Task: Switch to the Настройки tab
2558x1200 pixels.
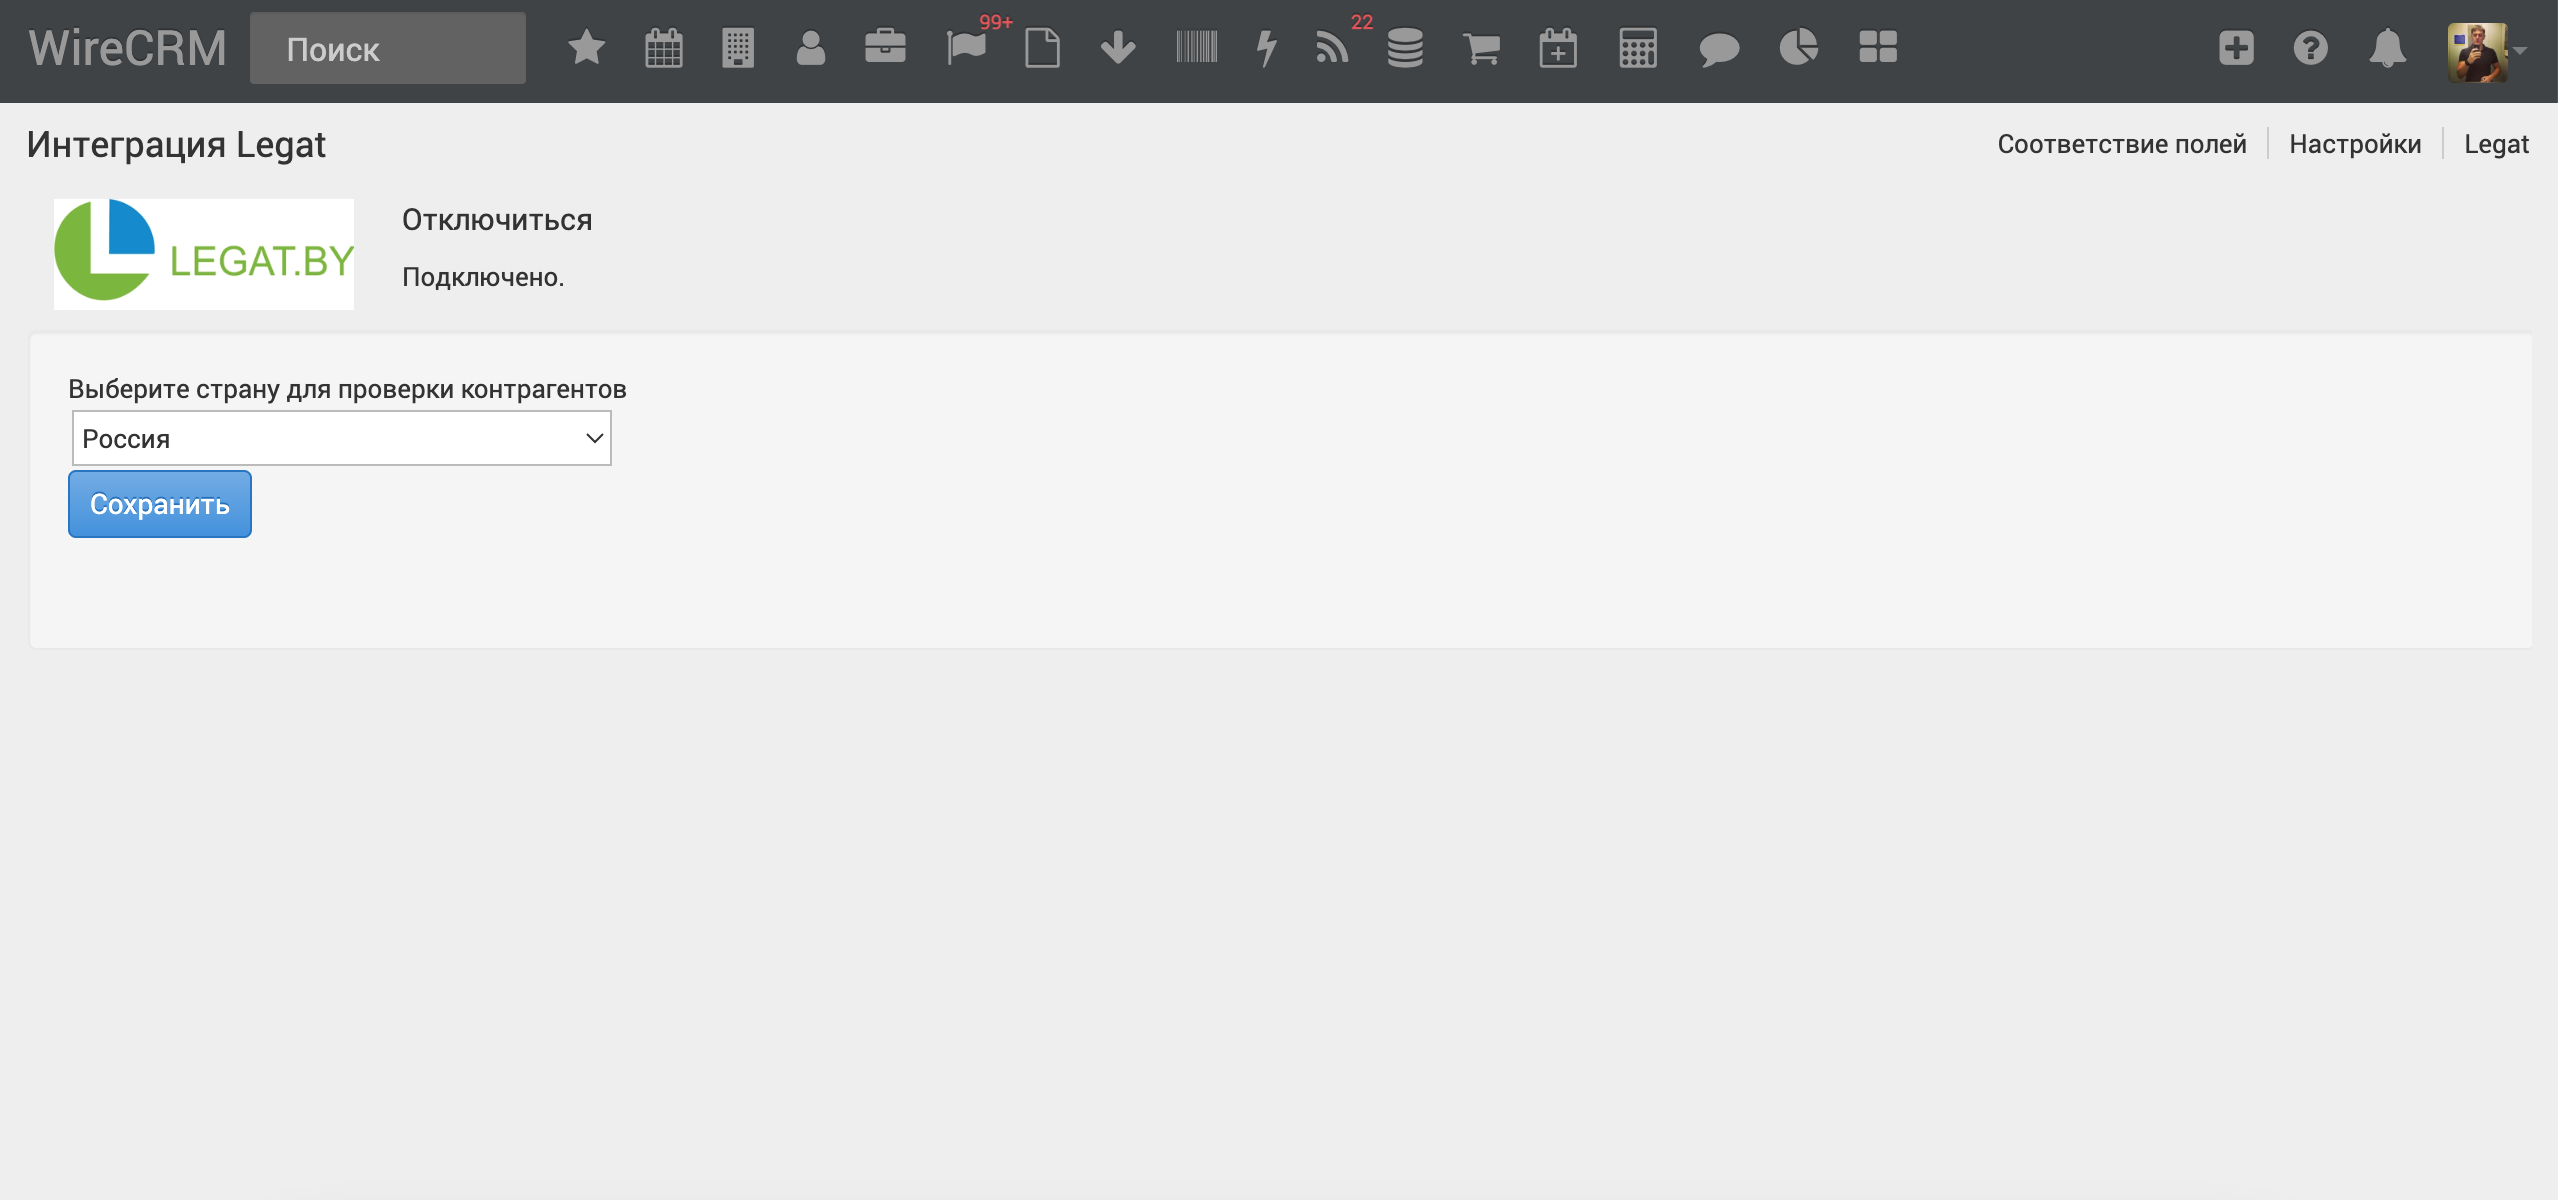Action: tap(2355, 144)
